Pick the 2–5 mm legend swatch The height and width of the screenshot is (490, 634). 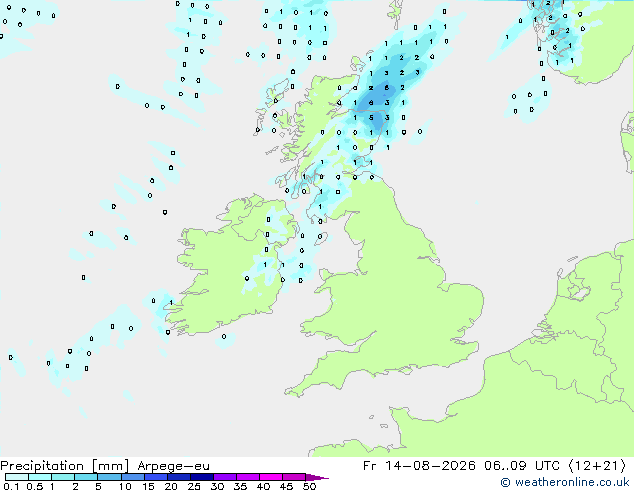pos(86,477)
